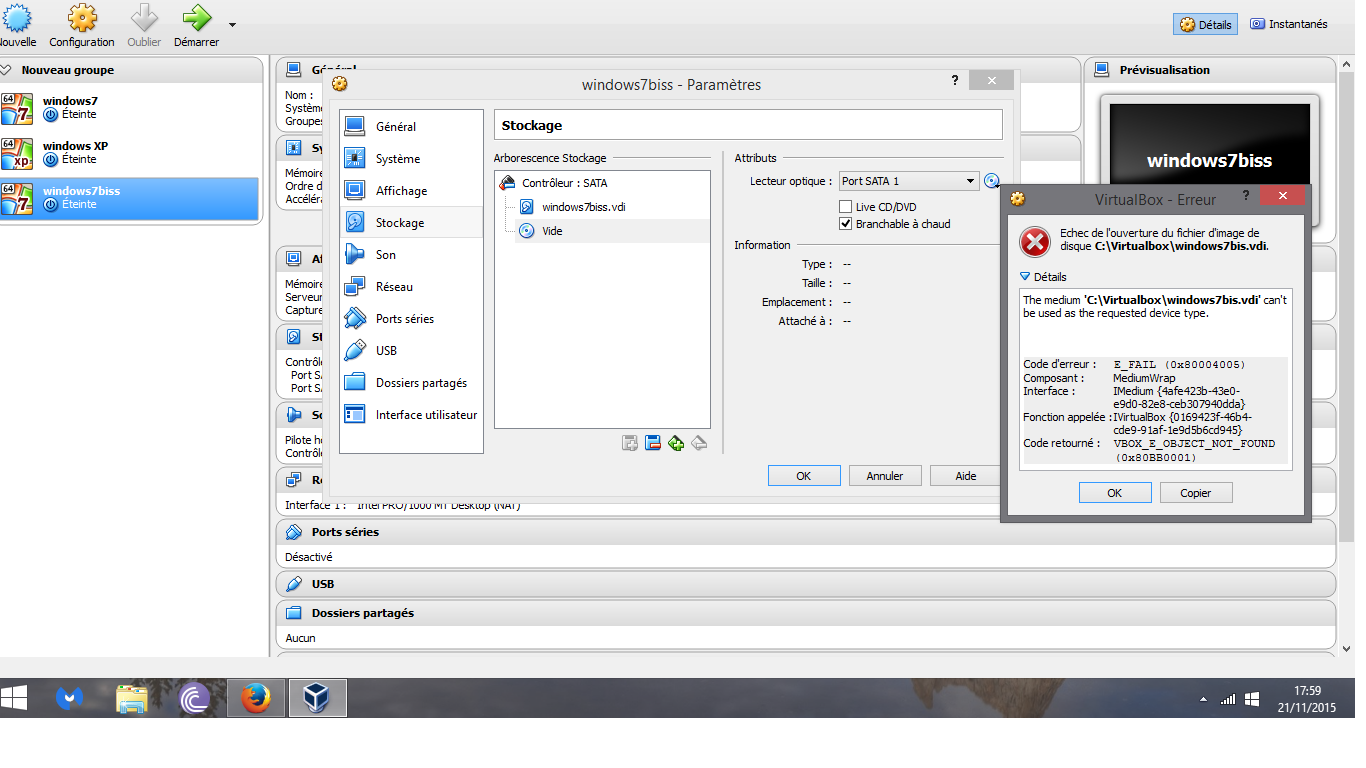Click the VirtualBox taskbar icon
Screen dimensions: 1366x768
click(318, 698)
